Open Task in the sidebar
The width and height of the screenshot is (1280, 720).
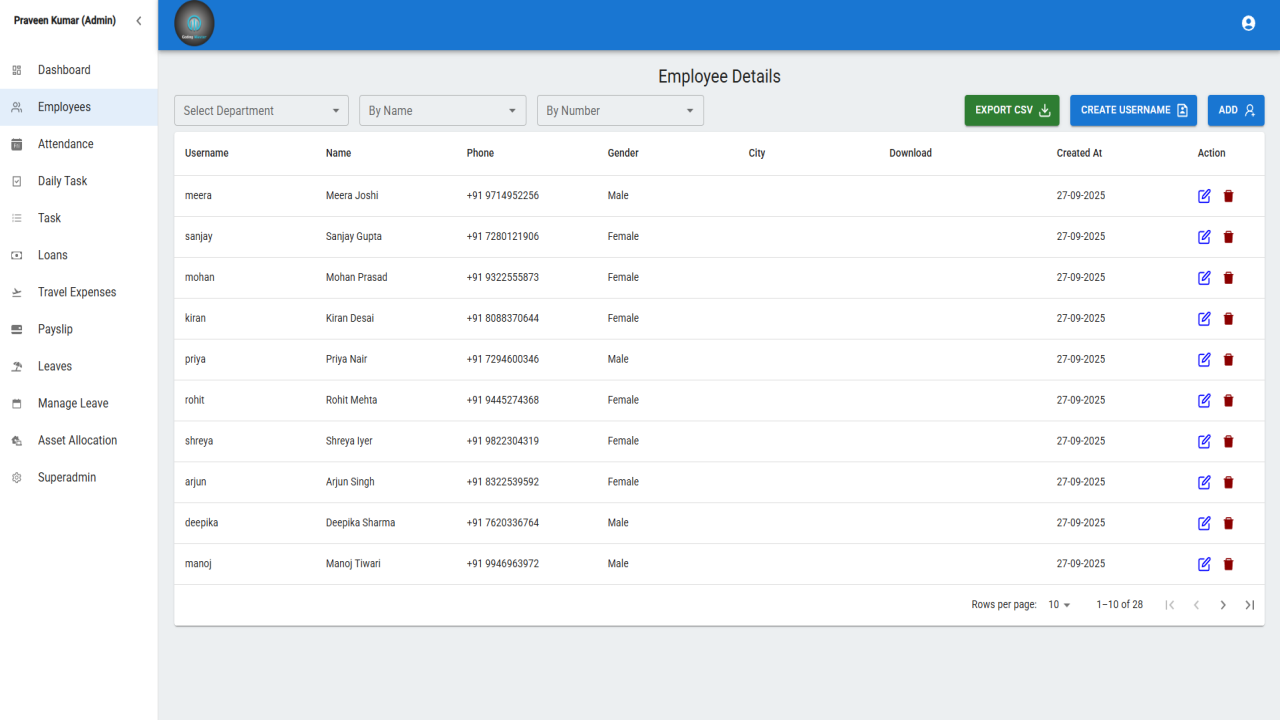tap(79, 218)
